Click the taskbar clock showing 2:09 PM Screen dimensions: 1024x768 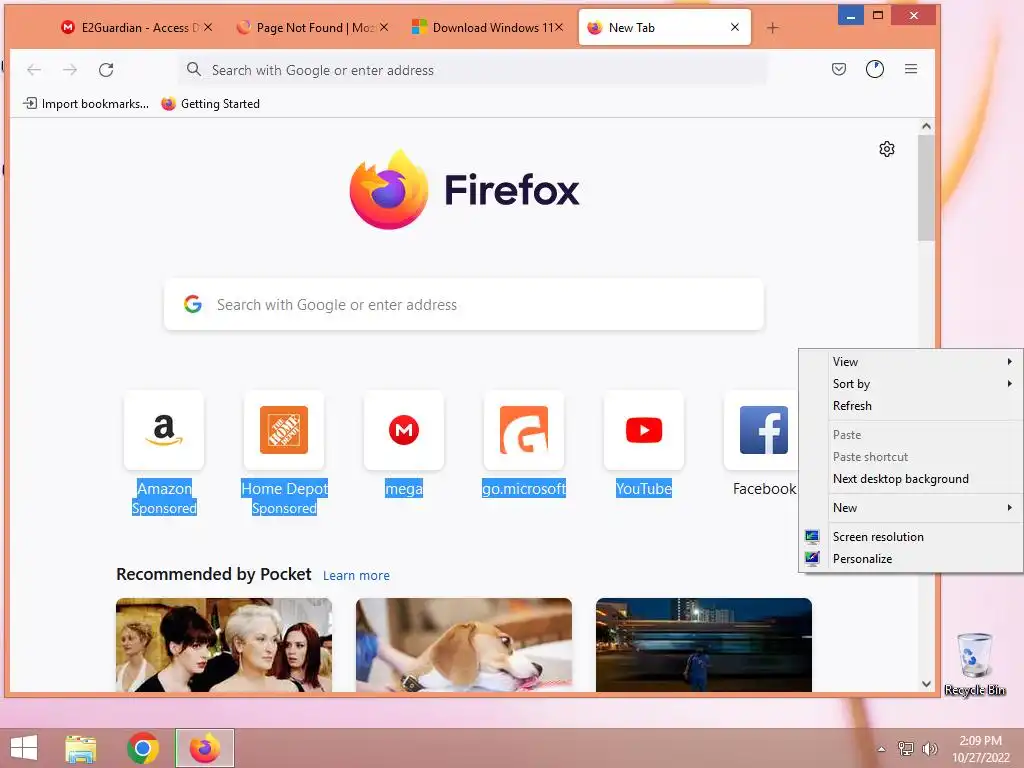[x=980, y=749]
